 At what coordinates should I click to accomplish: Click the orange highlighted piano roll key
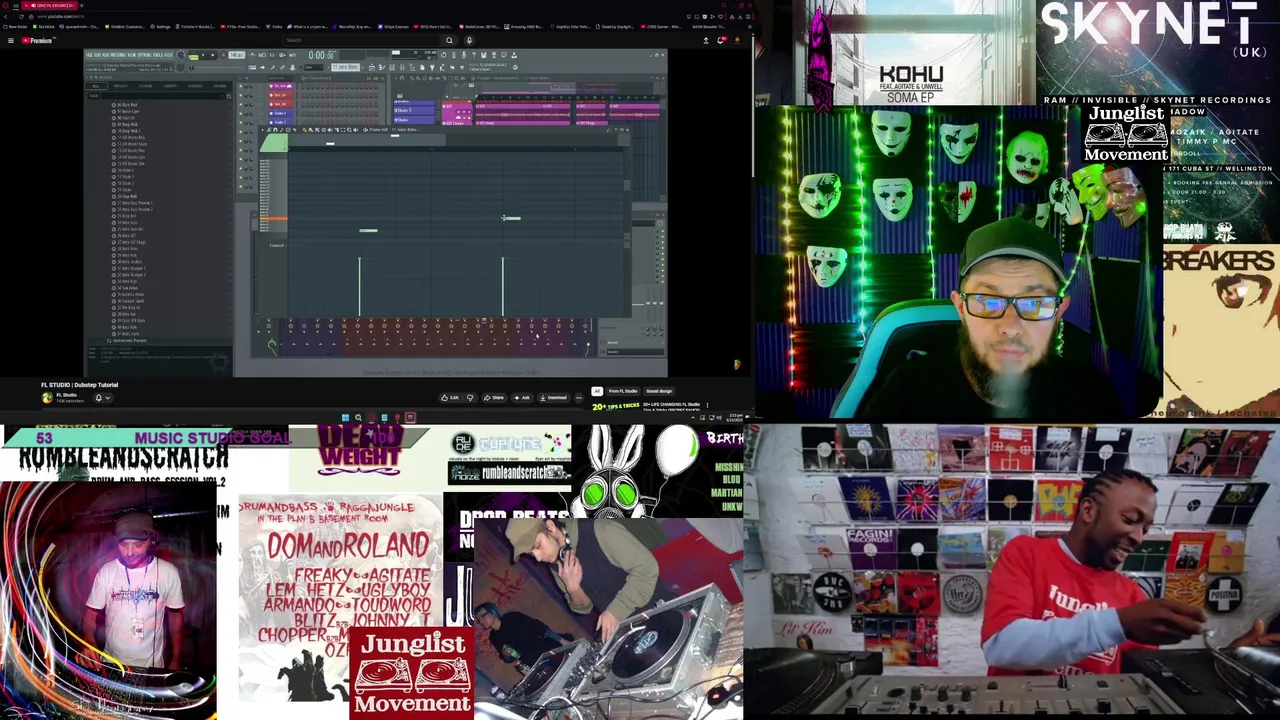pyautogui.click(x=274, y=218)
